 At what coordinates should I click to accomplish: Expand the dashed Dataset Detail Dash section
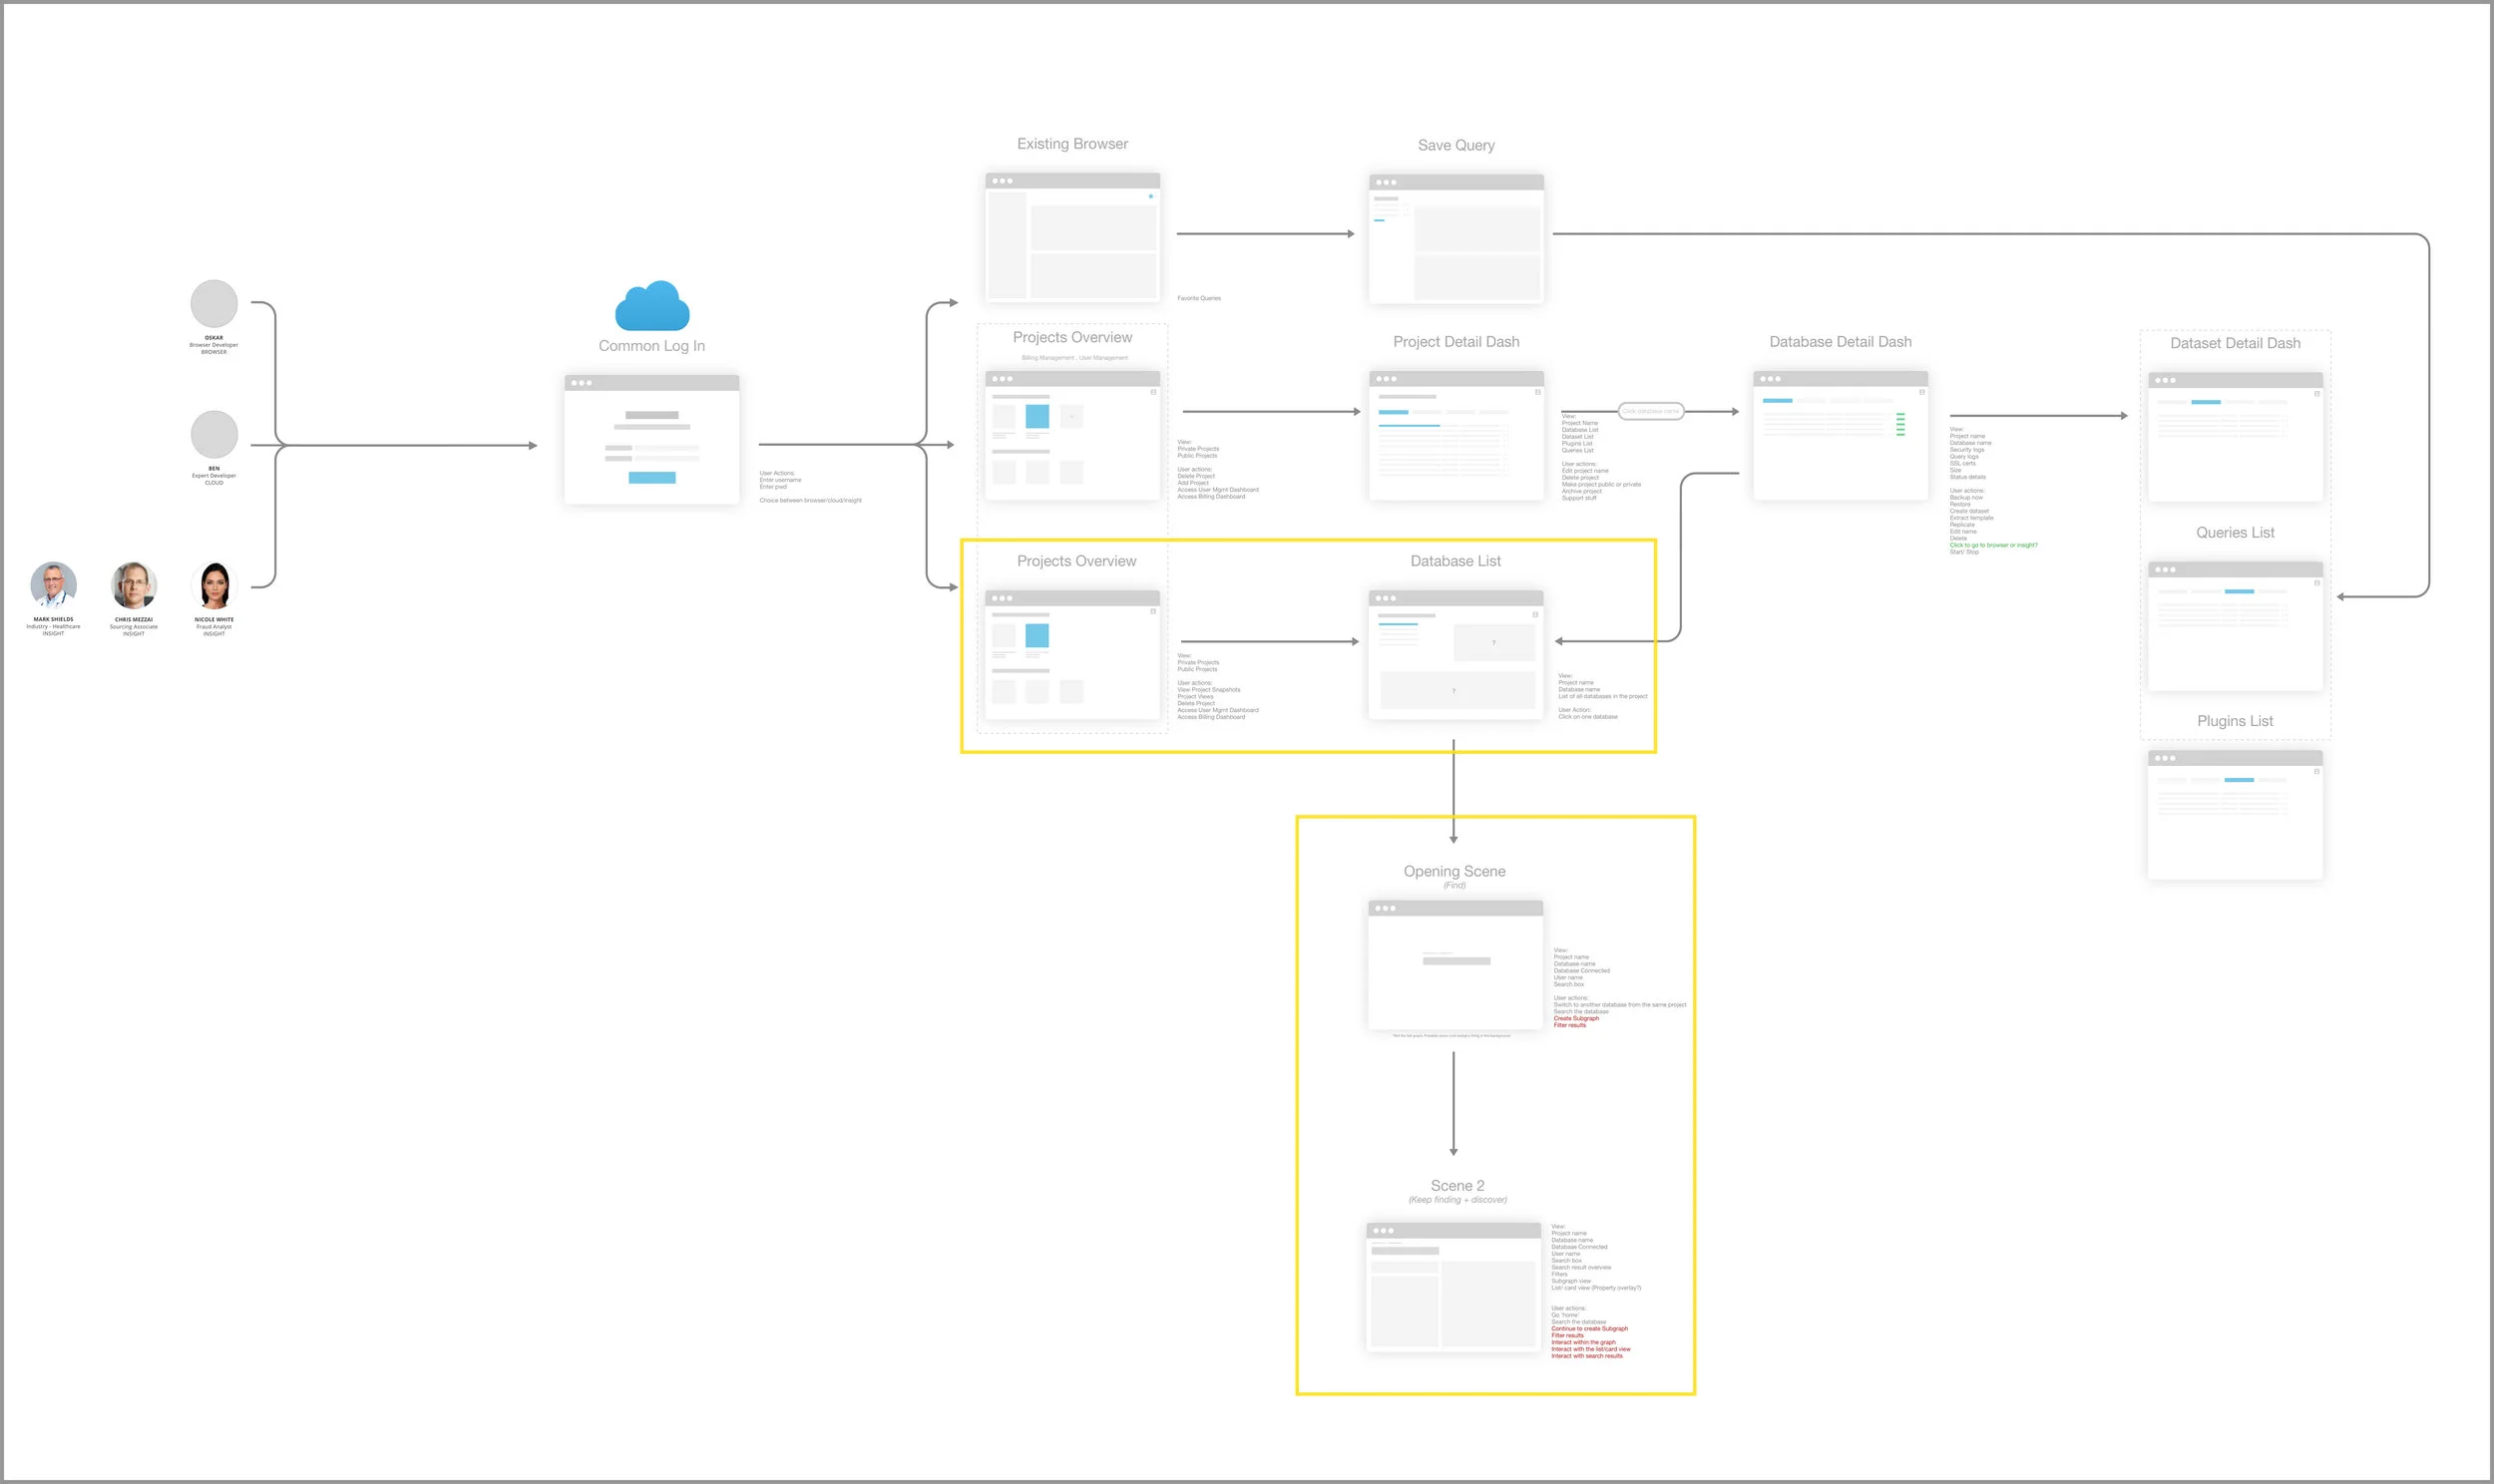pos(2235,342)
